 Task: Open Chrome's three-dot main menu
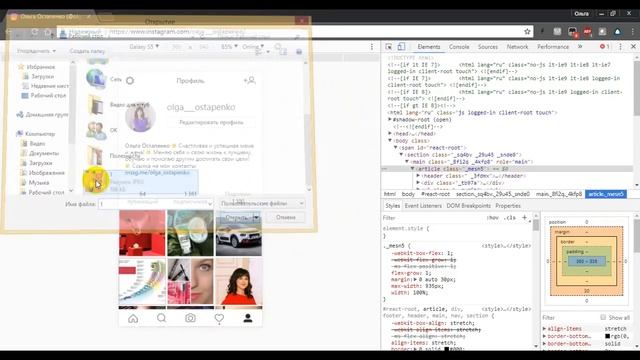632,31
